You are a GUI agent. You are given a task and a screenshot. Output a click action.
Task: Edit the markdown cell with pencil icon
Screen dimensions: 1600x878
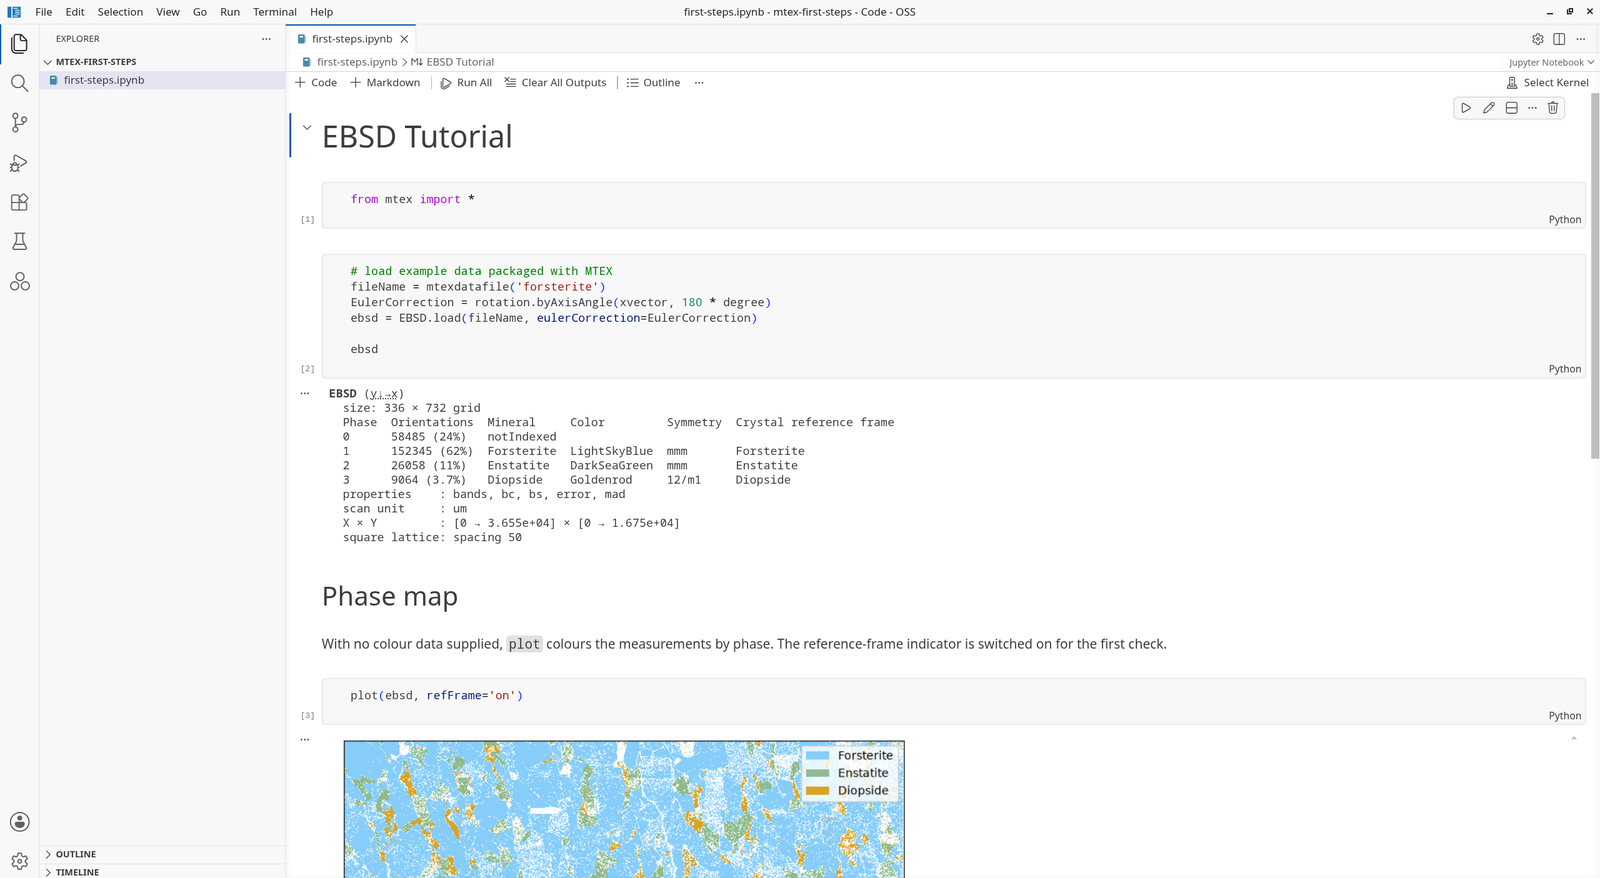(x=1489, y=108)
